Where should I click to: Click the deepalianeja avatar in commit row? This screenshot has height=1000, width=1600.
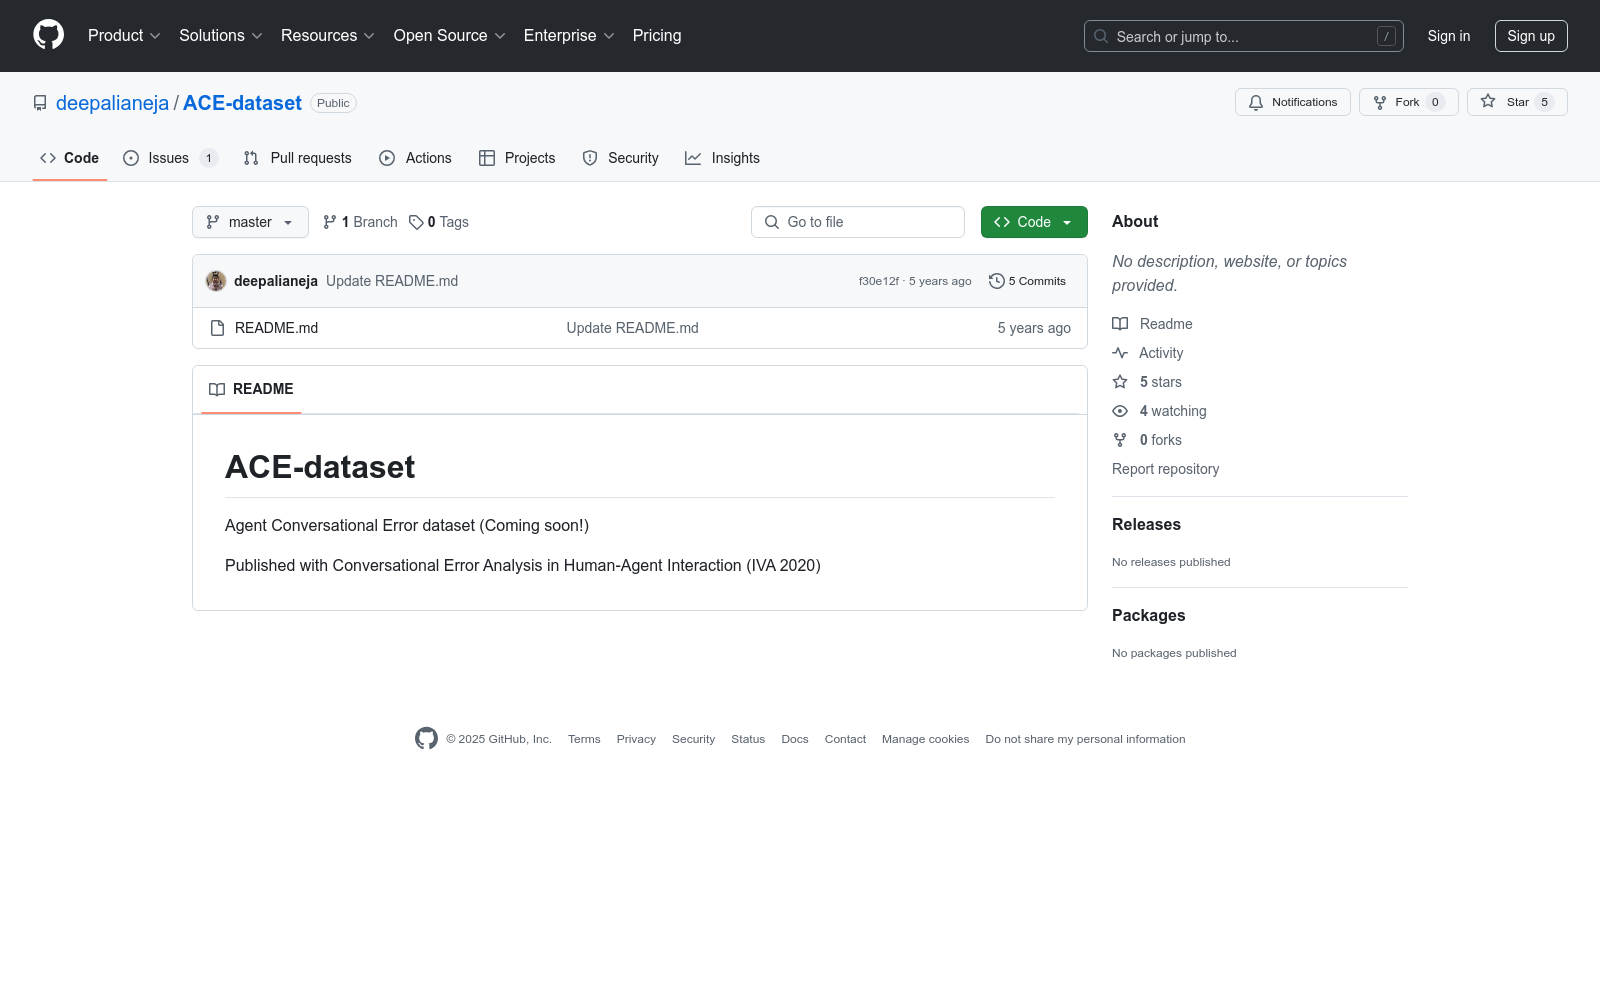(216, 281)
